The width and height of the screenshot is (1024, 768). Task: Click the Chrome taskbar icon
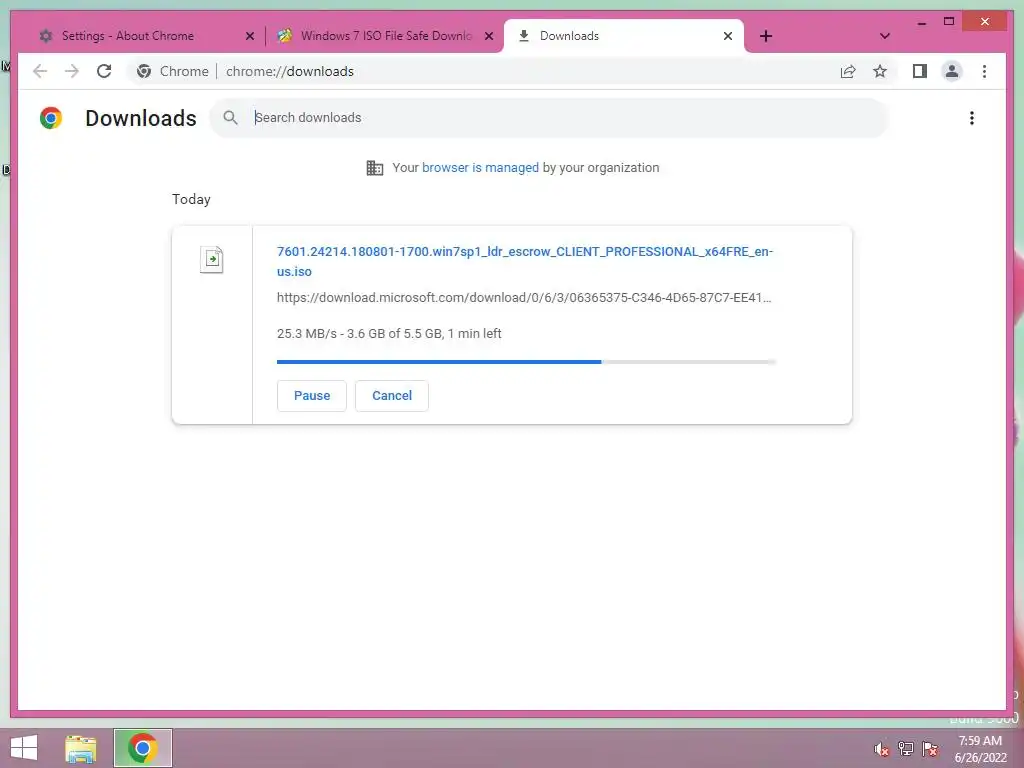pyautogui.click(x=142, y=748)
